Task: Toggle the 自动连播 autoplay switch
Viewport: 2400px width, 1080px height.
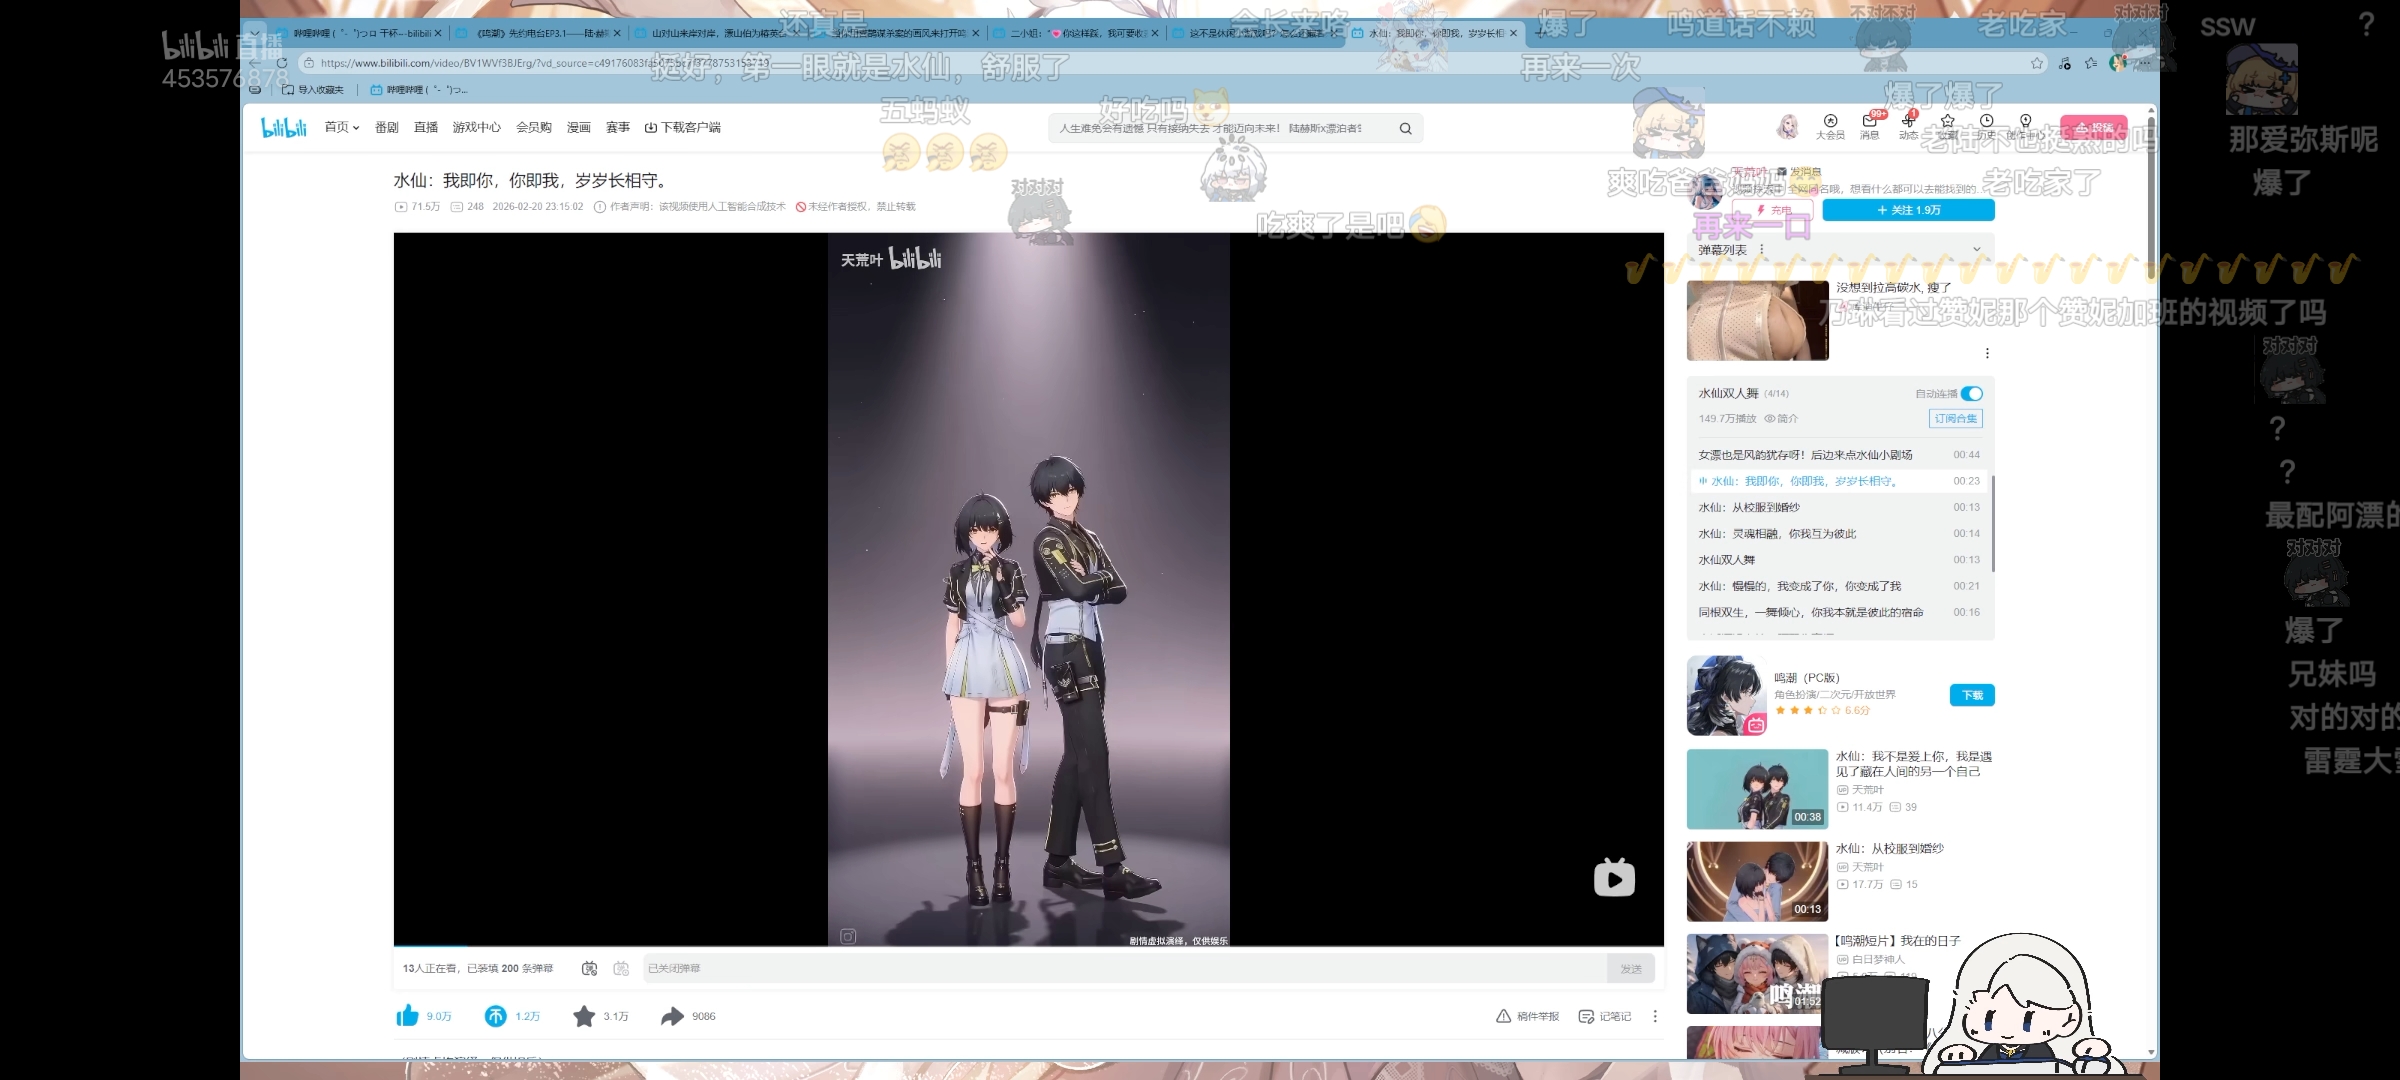Action: pos(1971,394)
